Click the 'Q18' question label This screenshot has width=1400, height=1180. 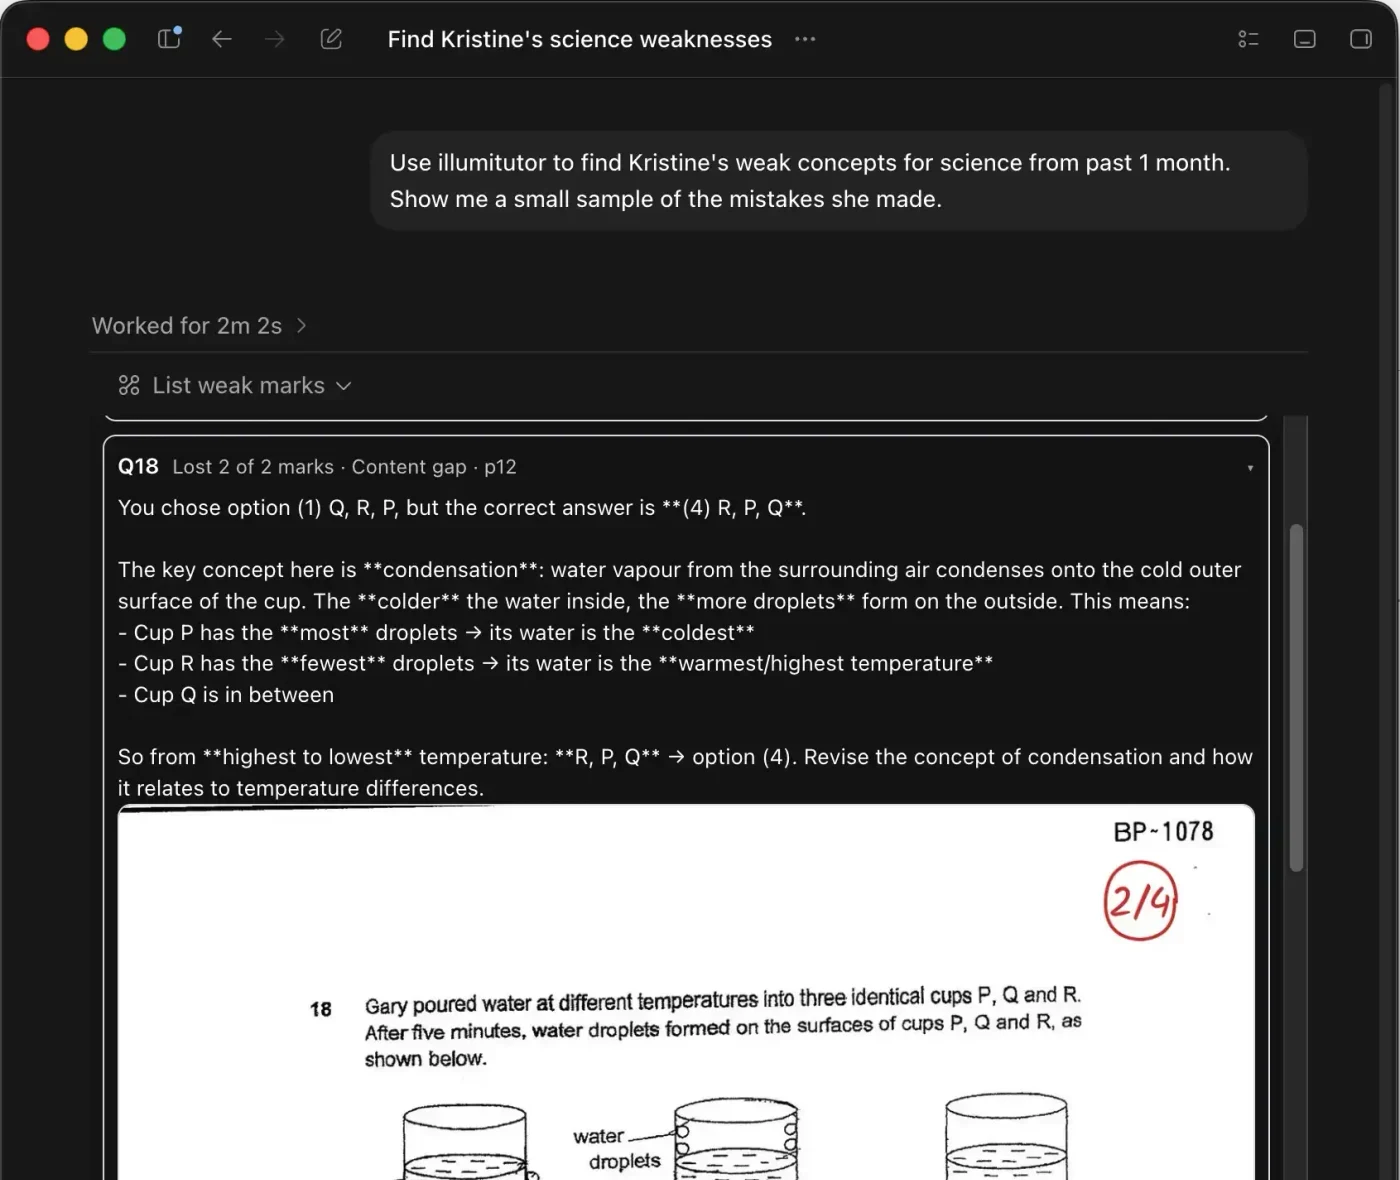tap(138, 467)
